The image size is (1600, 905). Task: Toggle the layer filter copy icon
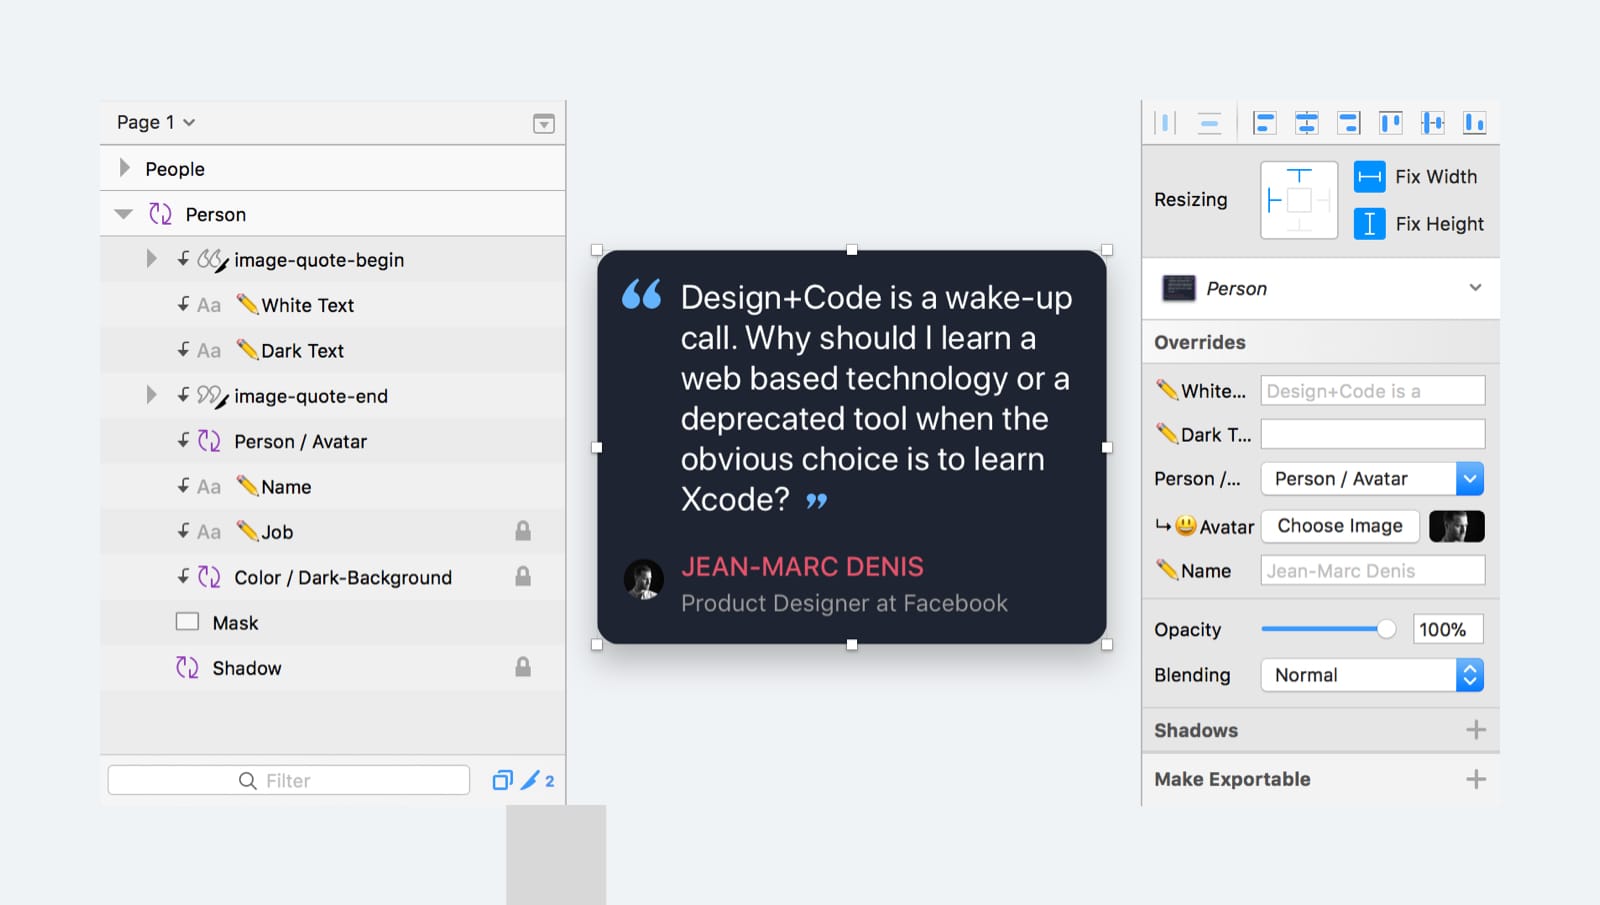click(502, 780)
